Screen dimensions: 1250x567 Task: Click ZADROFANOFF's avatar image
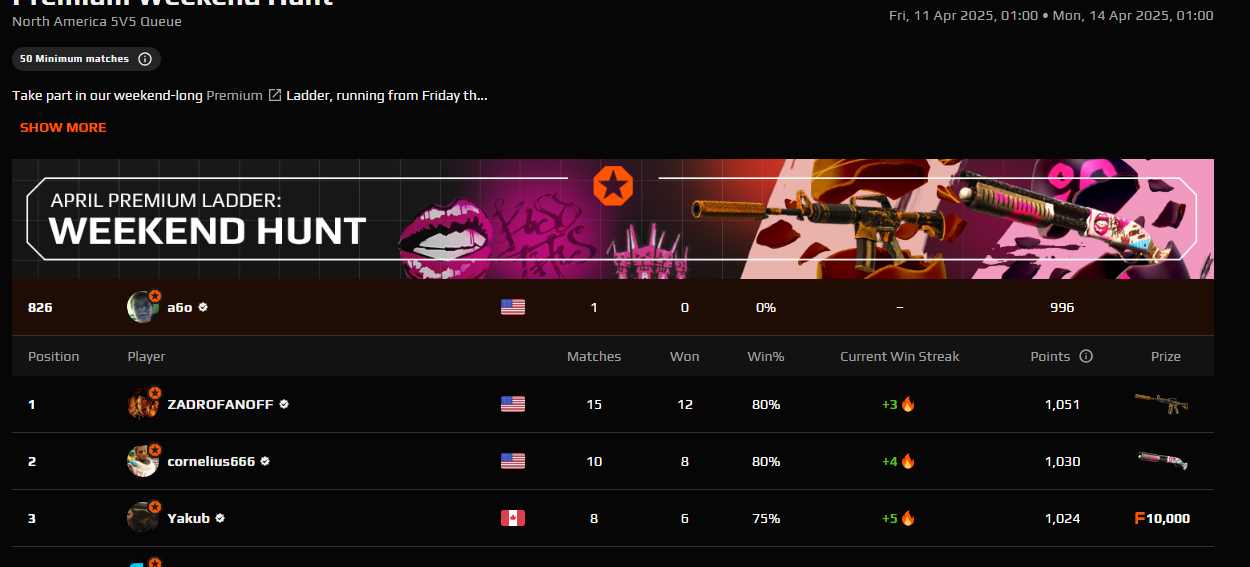coord(143,404)
